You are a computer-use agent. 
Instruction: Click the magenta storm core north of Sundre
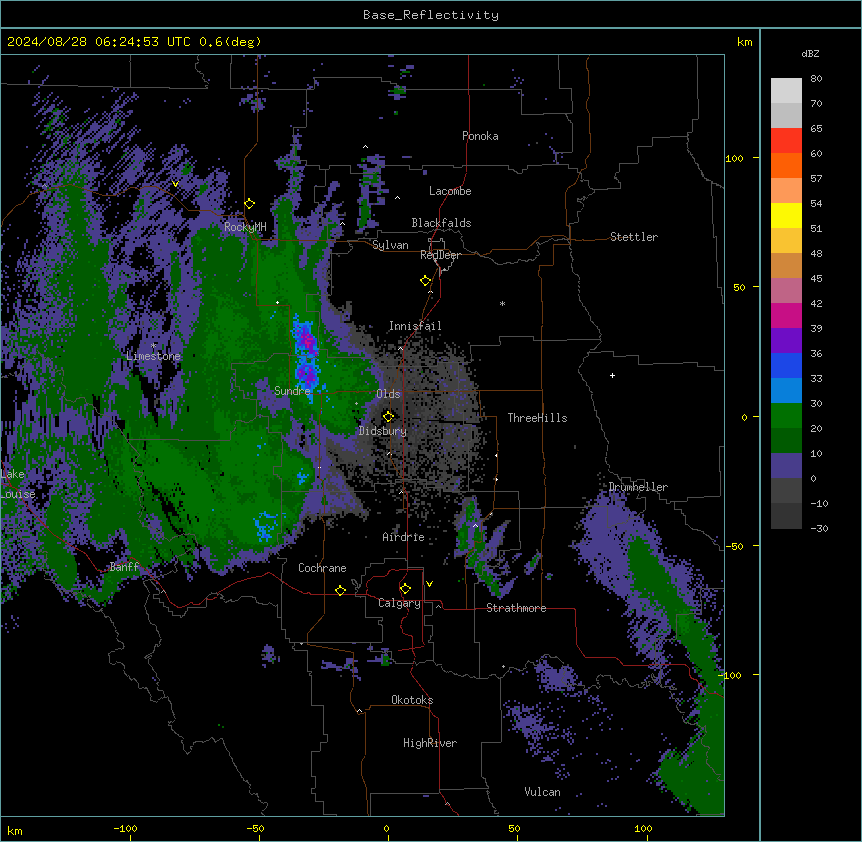(308, 344)
